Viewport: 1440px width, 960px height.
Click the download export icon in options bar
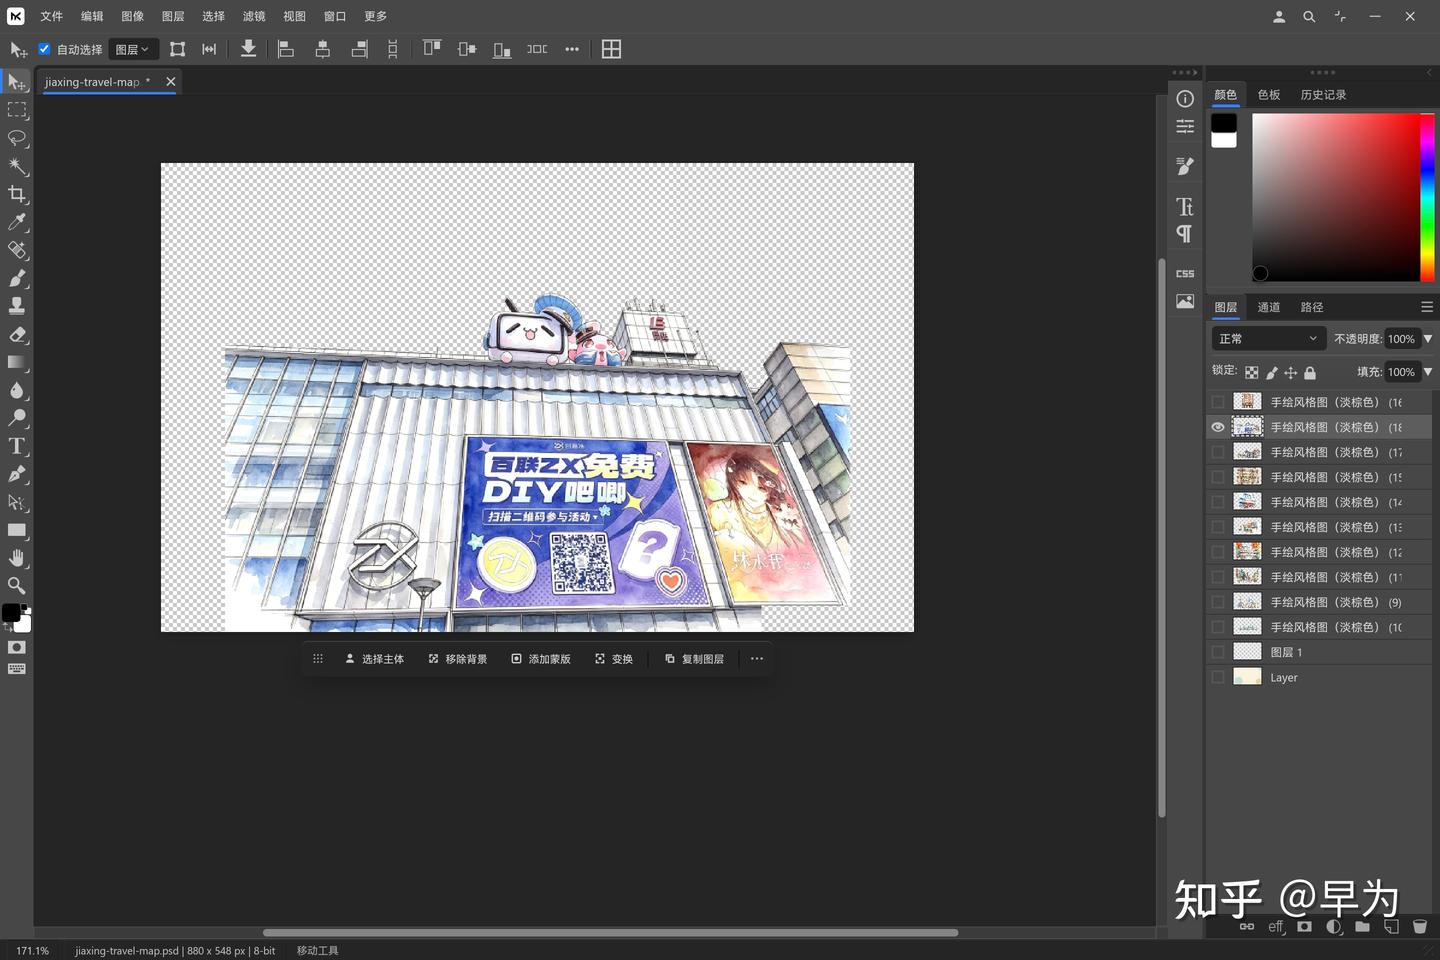[248, 49]
